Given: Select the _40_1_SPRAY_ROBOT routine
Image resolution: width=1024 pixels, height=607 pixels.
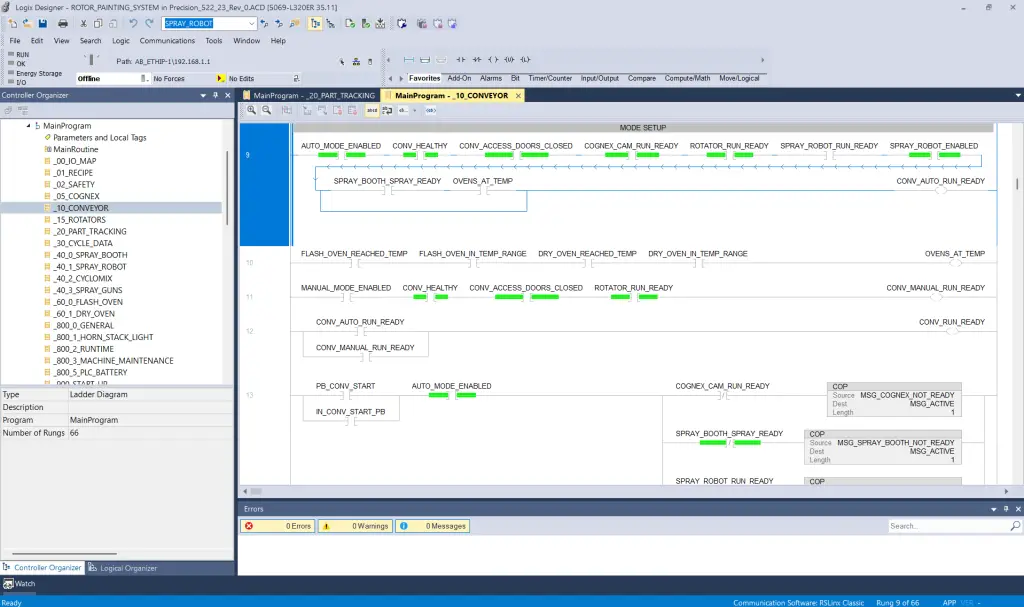Looking at the screenshot, I should (x=90, y=267).
